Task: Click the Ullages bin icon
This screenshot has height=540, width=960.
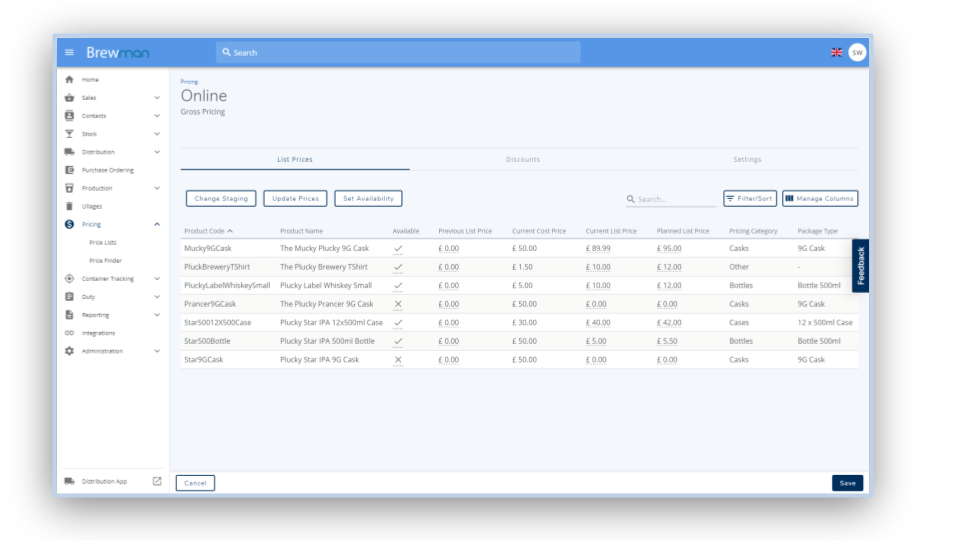Action: (69, 206)
